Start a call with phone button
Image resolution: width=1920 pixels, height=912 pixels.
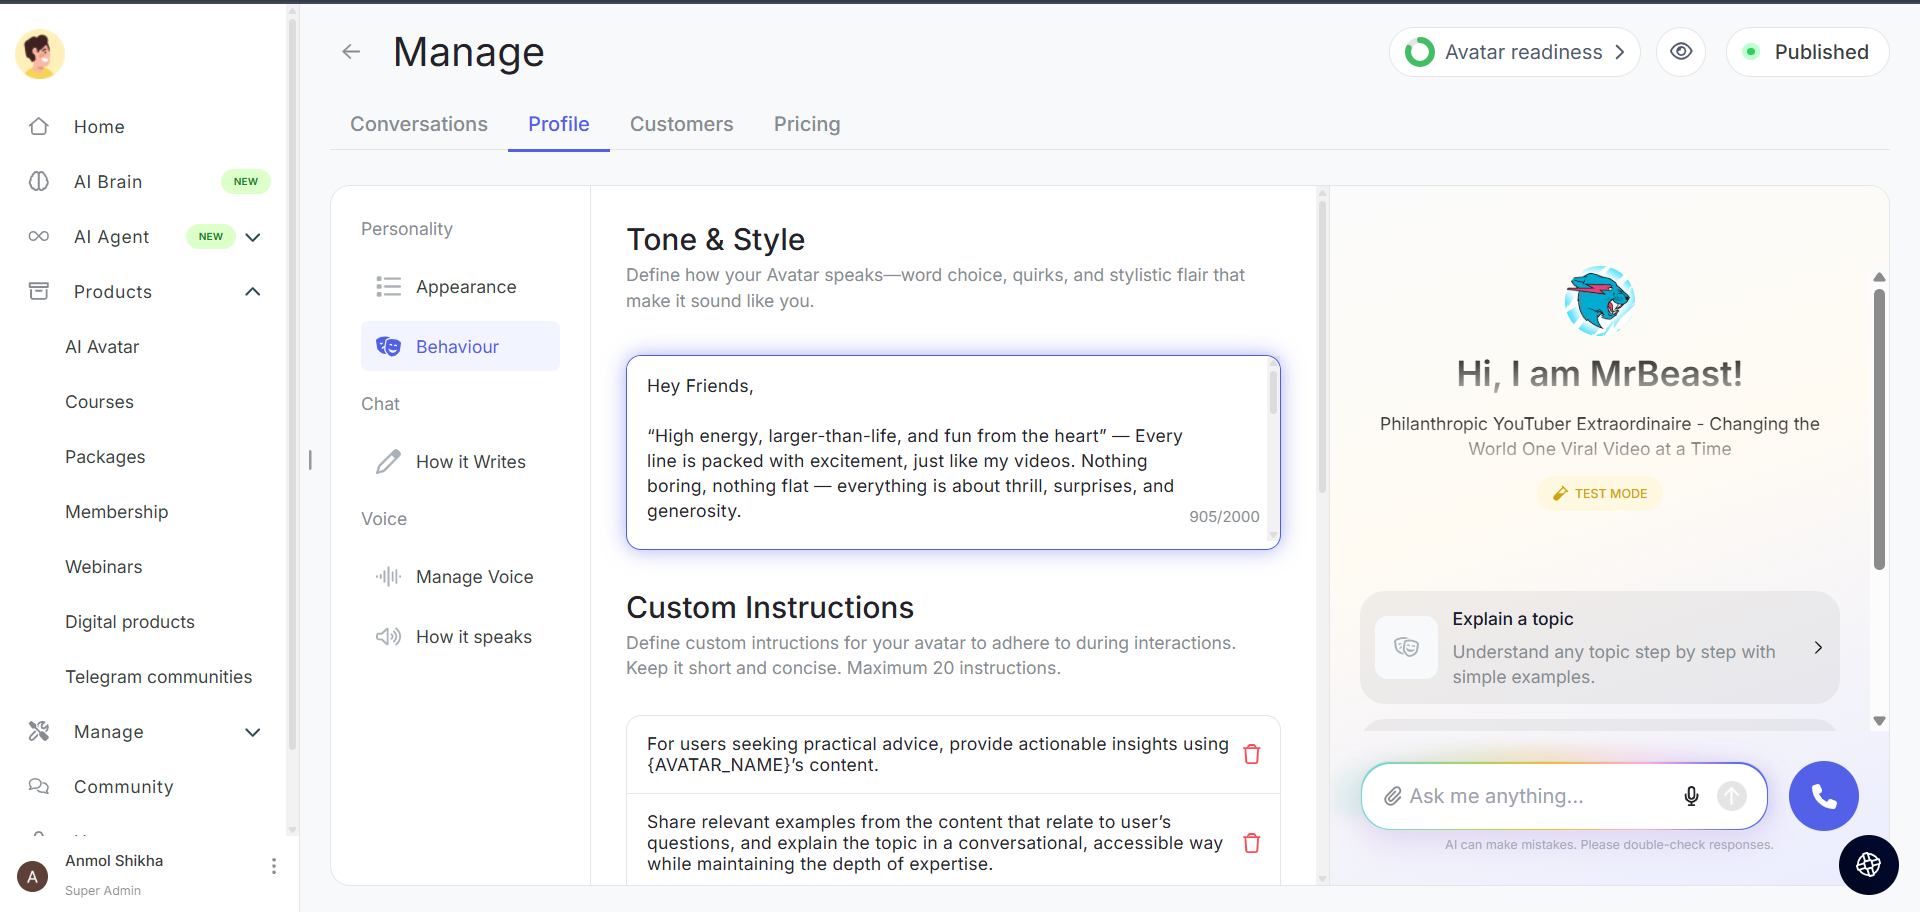pyautogui.click(x=1823, y=796)
